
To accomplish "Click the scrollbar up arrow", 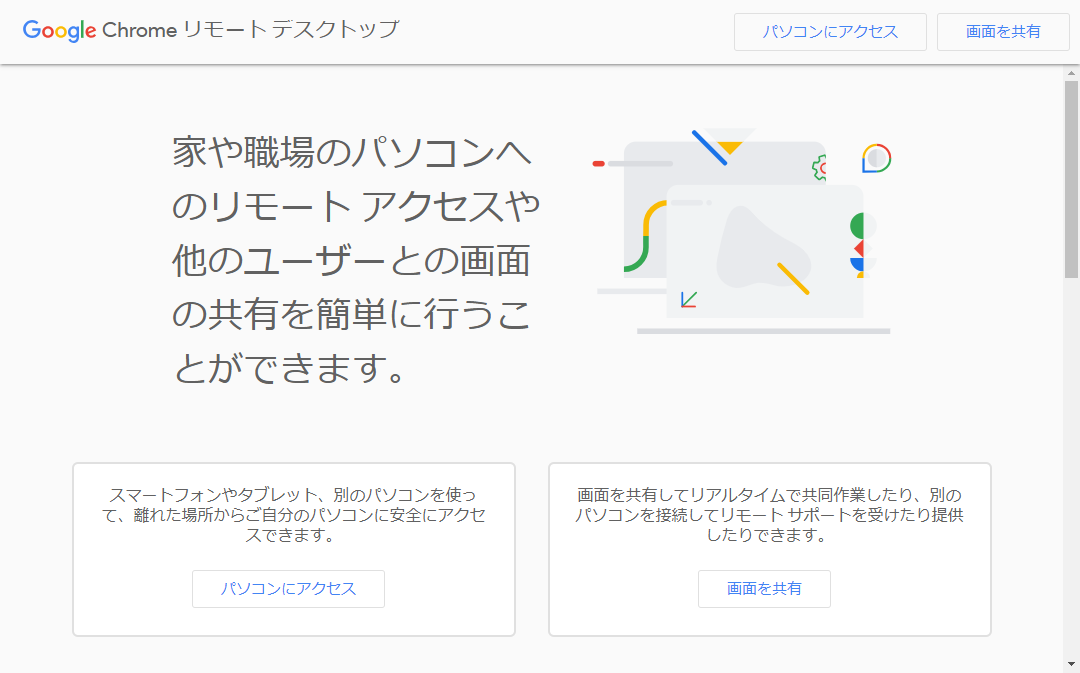I will pyautogui.click(x=1071, y=73).
